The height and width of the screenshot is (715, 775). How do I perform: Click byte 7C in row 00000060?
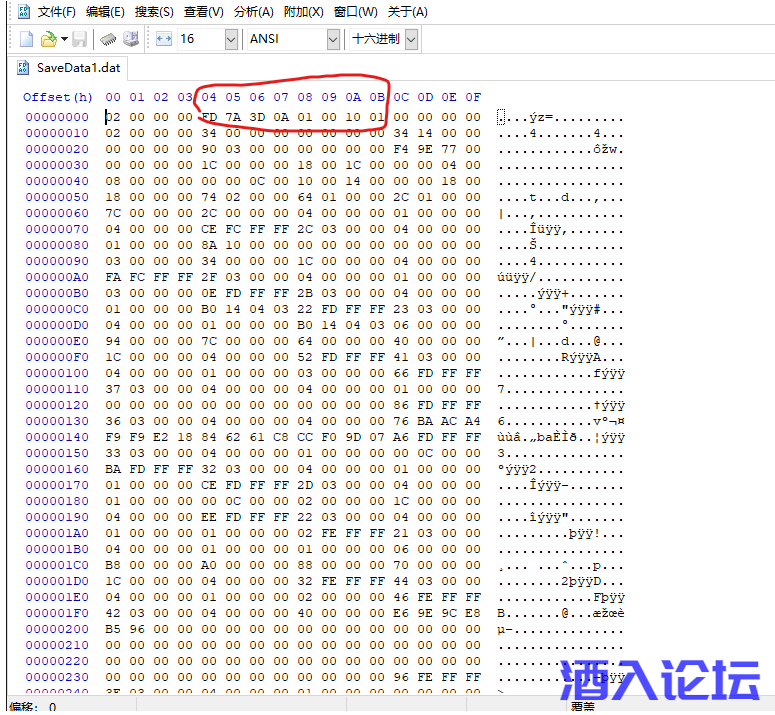[x=113, y=213]
